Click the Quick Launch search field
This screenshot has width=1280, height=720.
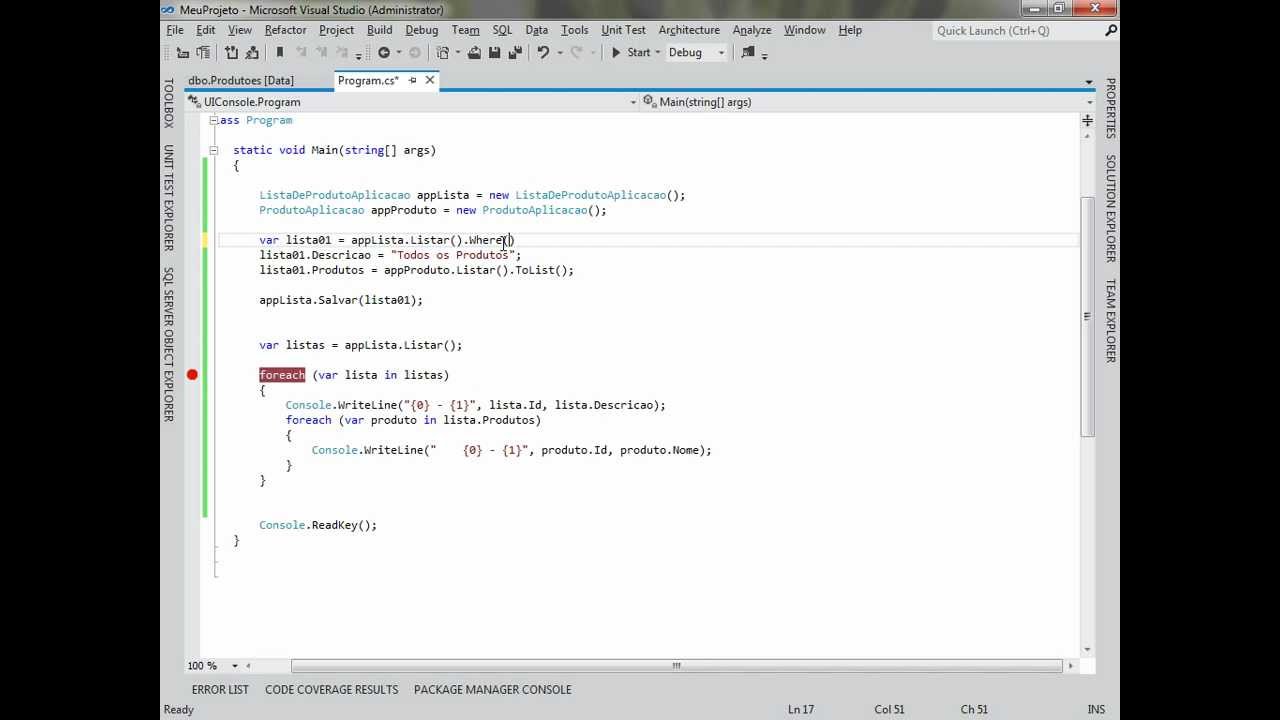click(1017, 31)
